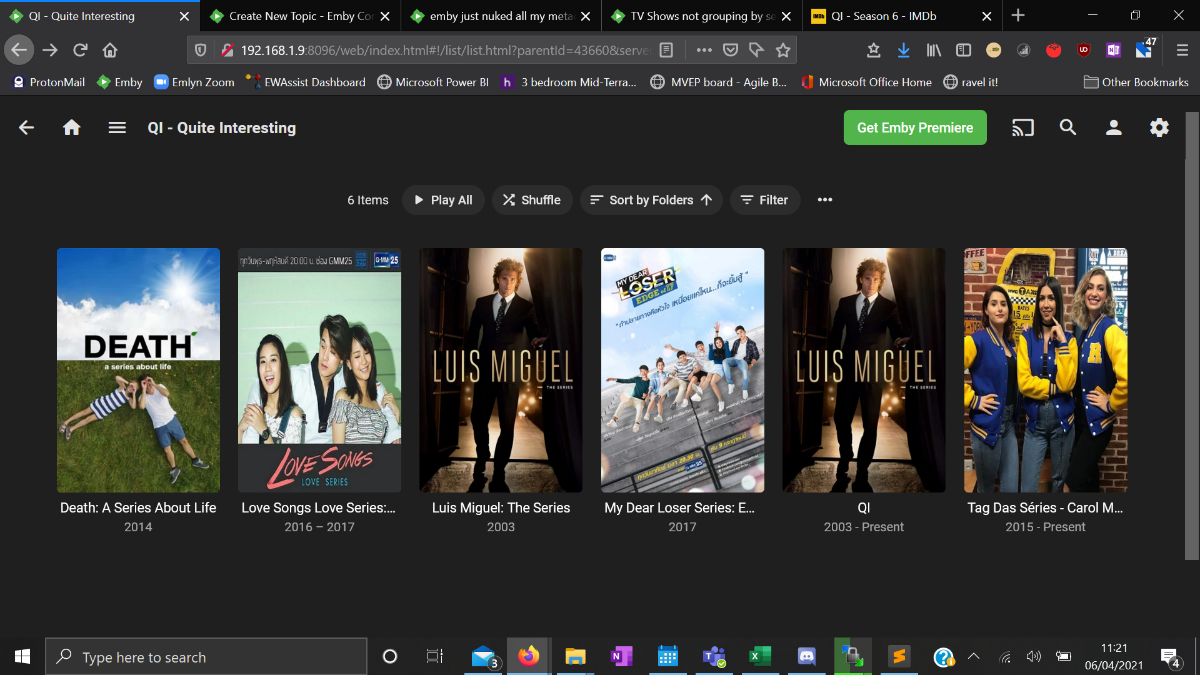Open Emby settings gear icon
1200x675 pixels.
point(1159,128)
